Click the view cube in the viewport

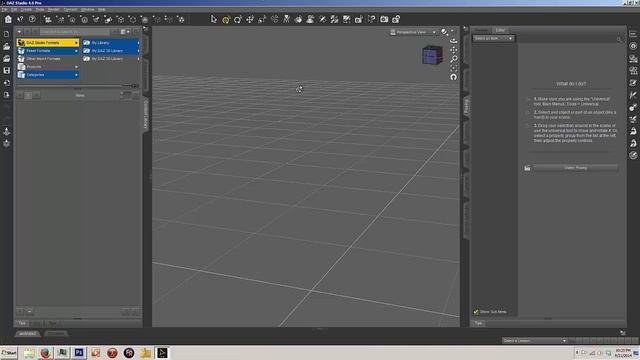[432, 55]
